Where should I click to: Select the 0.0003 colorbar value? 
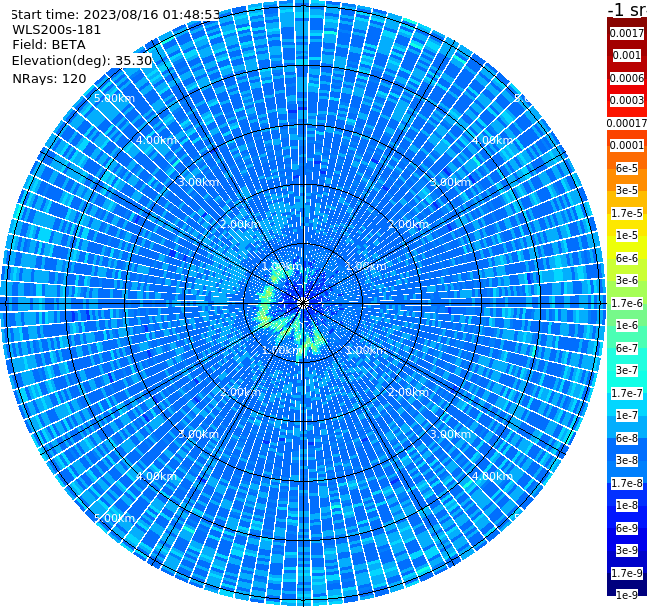click(x=627, y=100)
